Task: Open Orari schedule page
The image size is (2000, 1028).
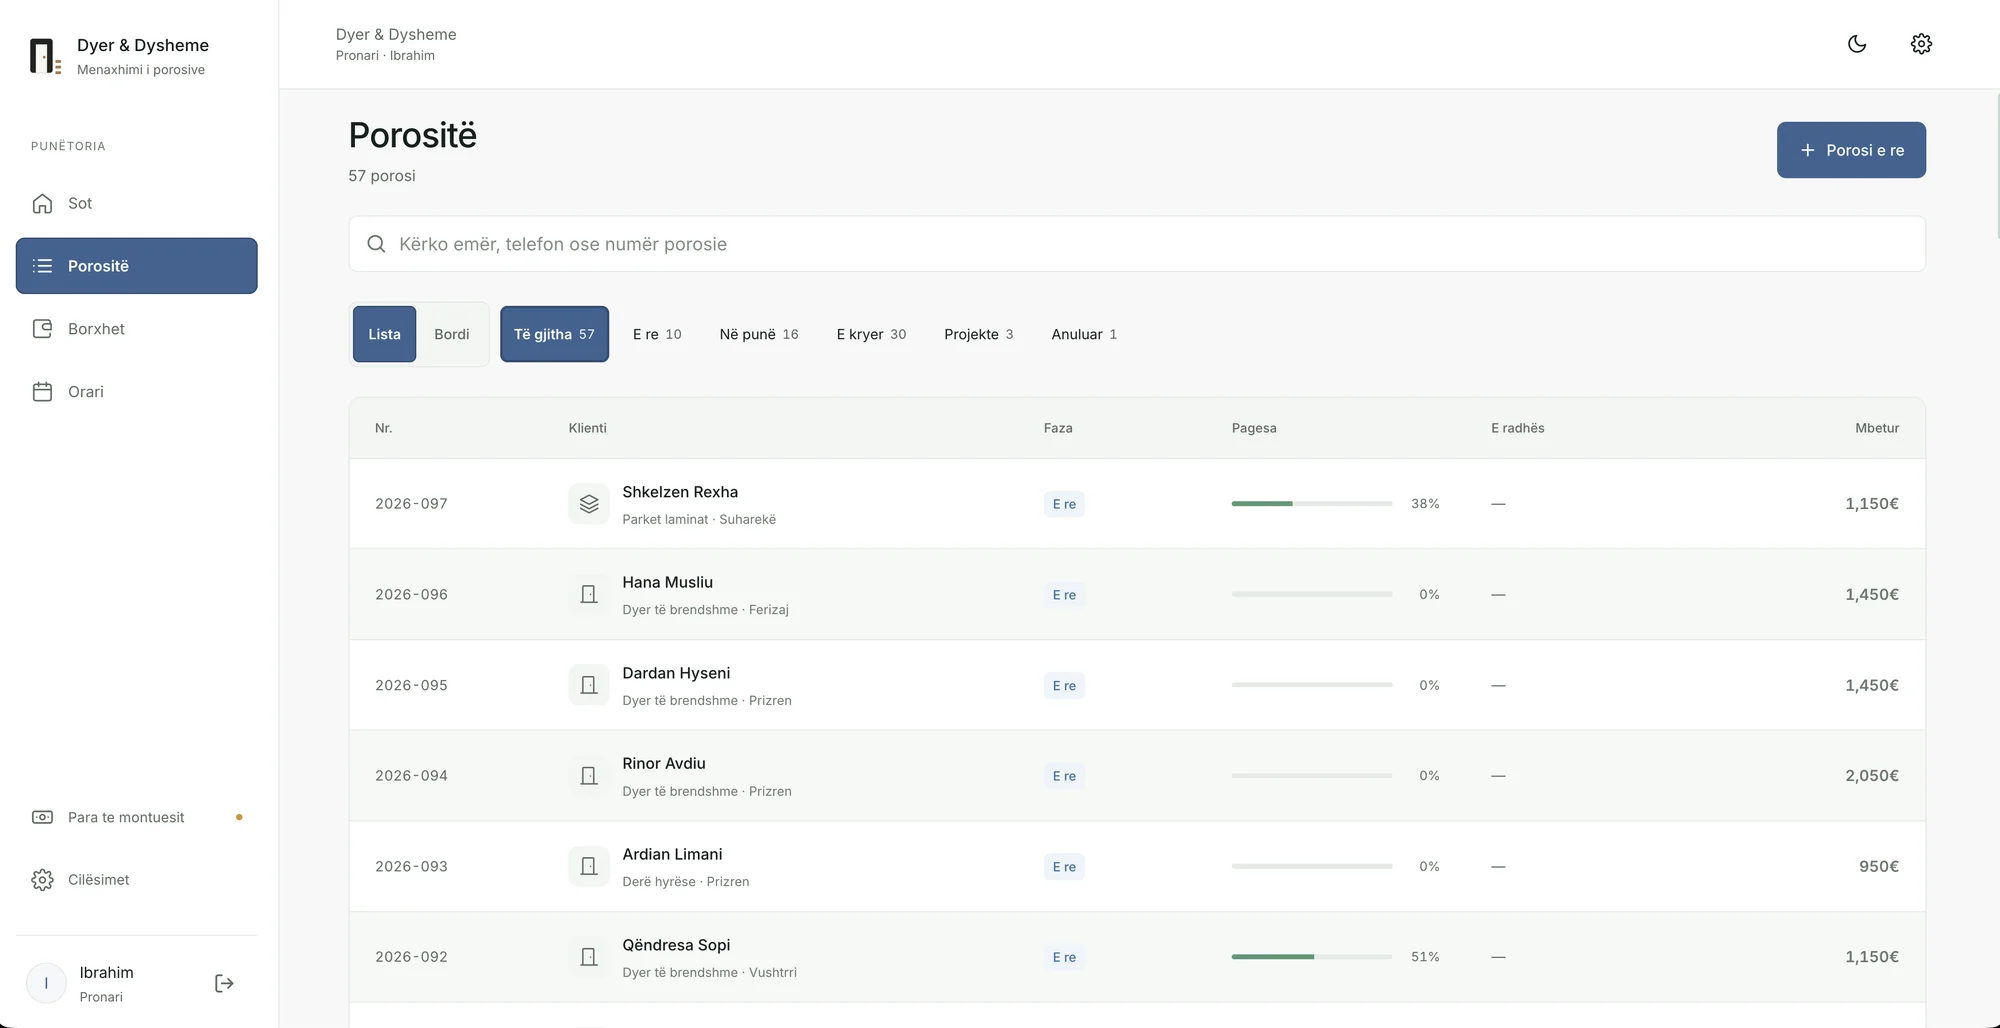Action: 137,392
